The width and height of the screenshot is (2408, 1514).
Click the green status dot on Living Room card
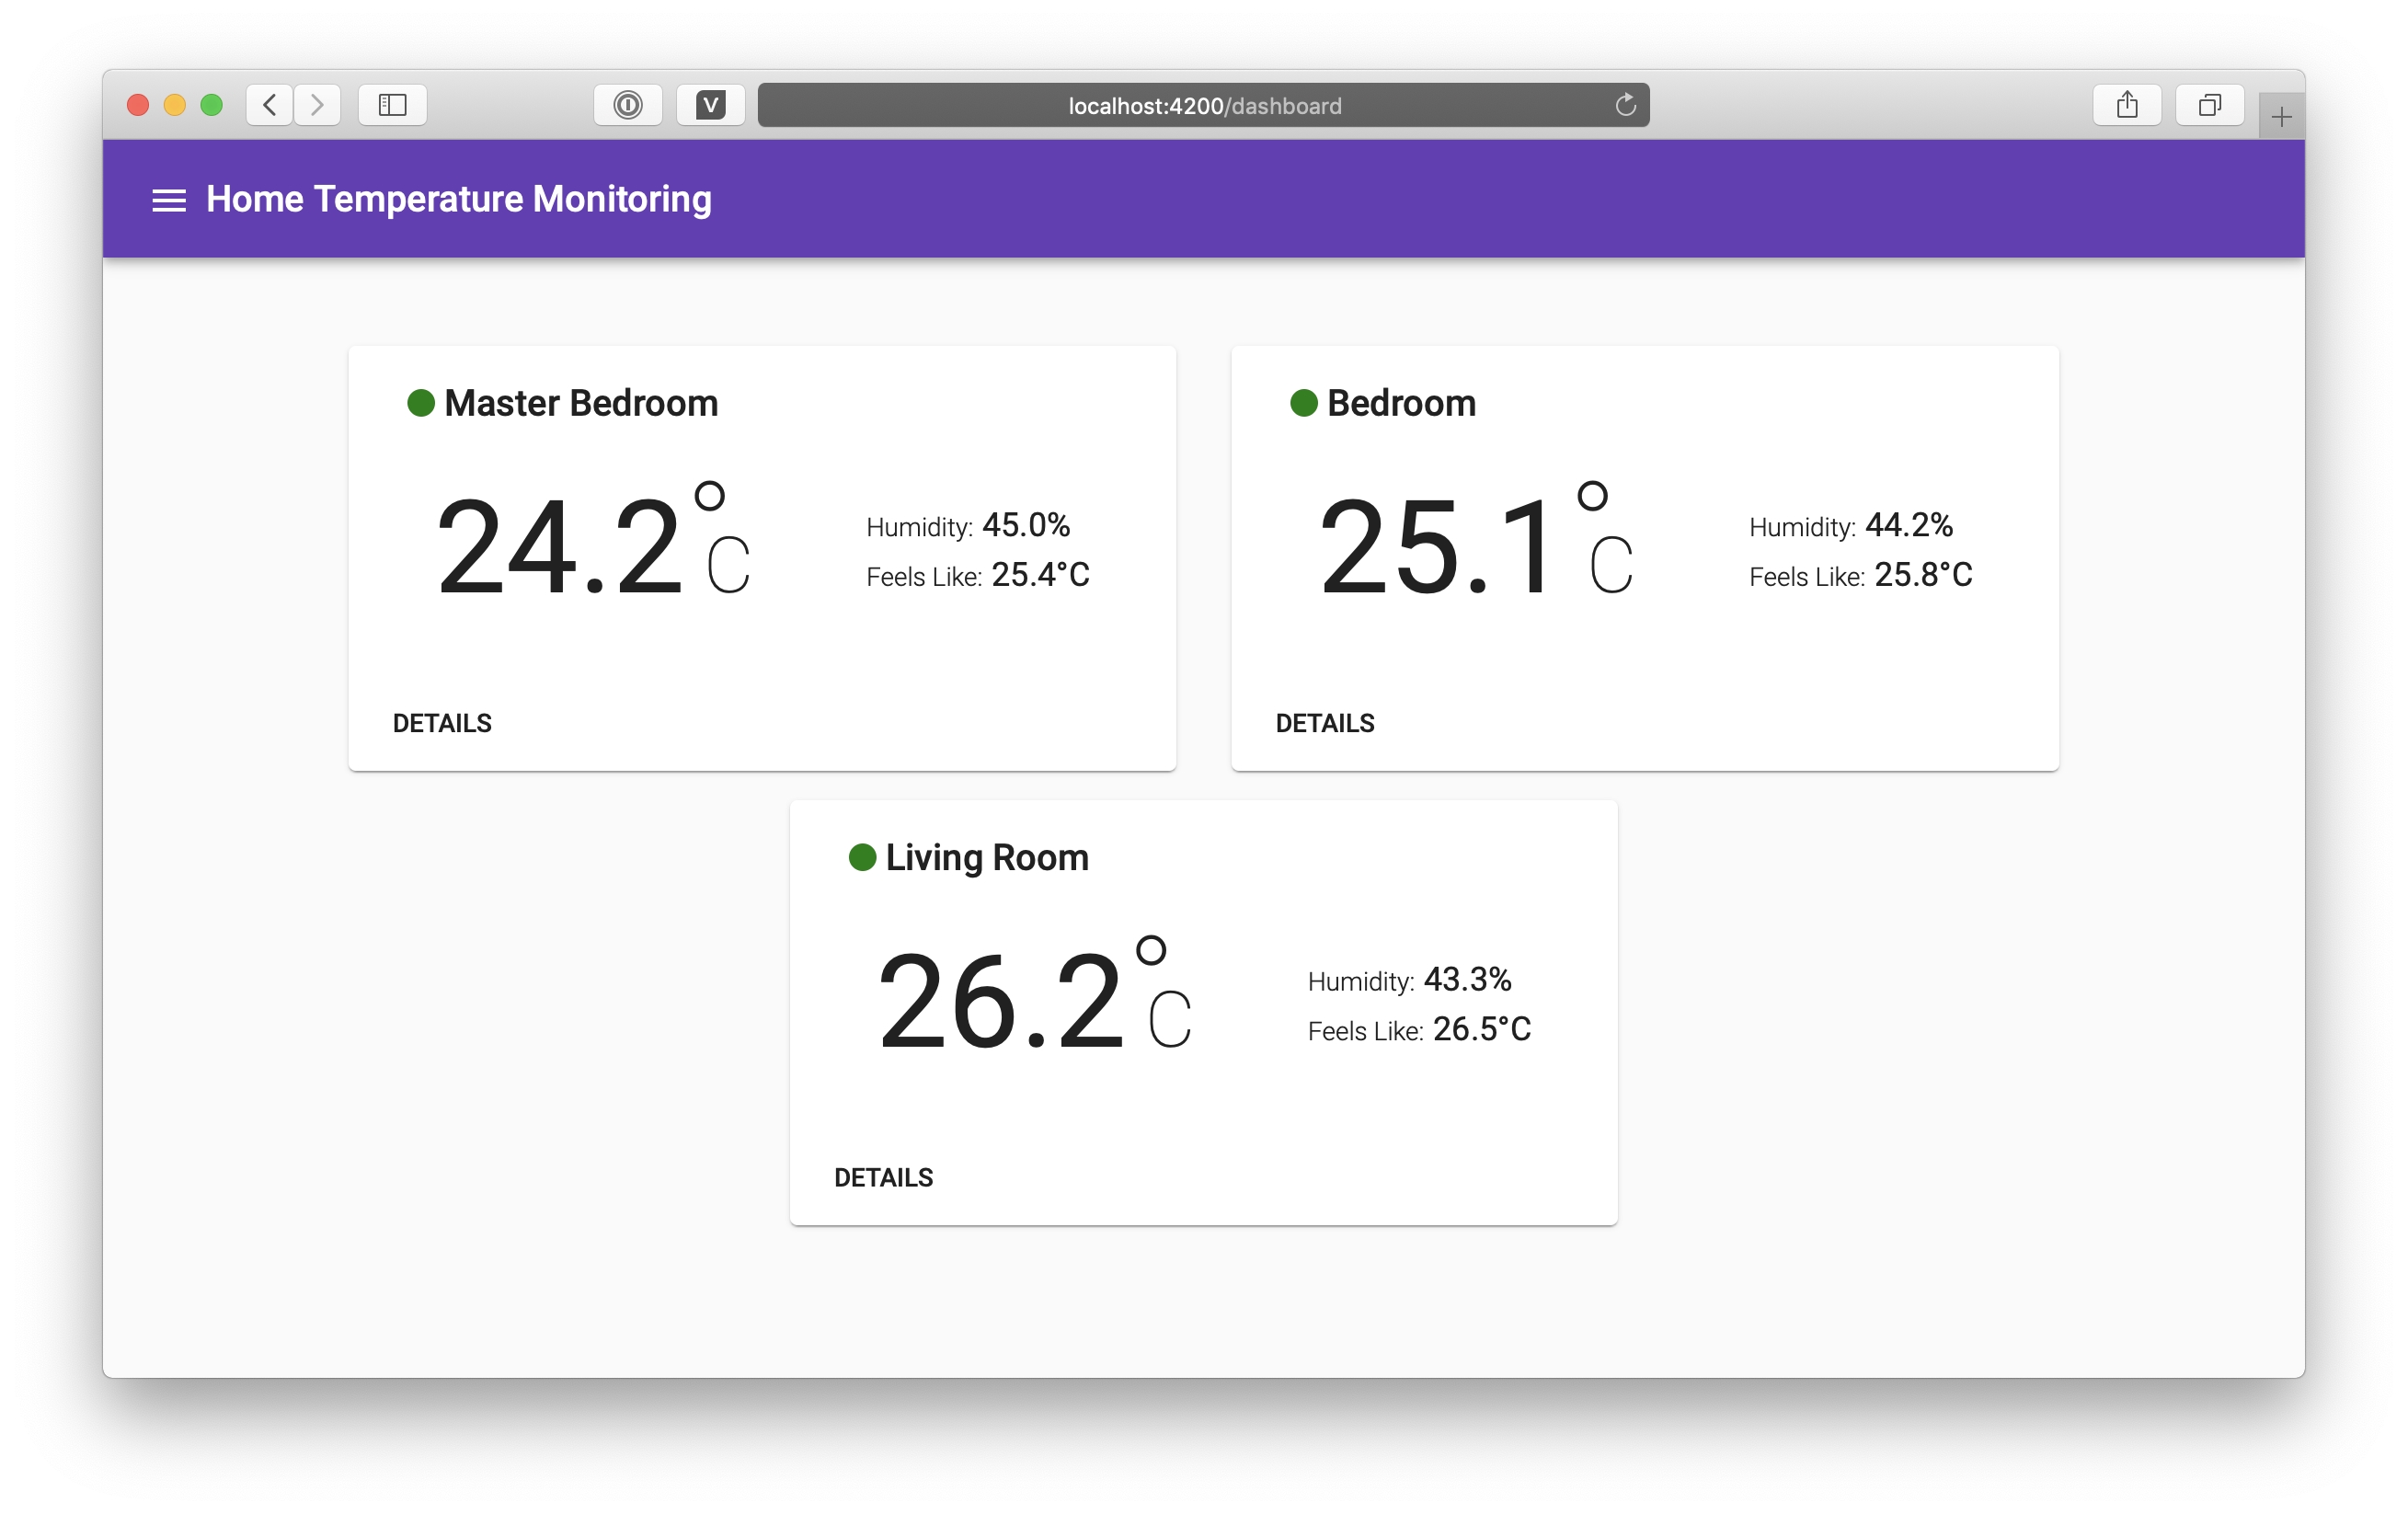pyautogui.click(x=863, y=857)
